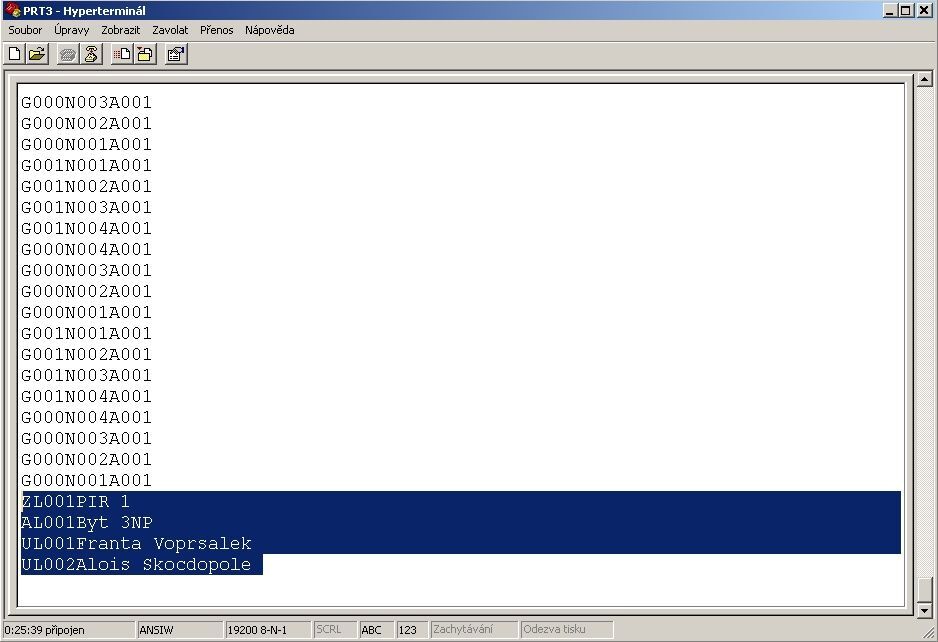Expand the Zobrazit menu
Viewport: 938px width, 642px height.
(x=120, y=30)
